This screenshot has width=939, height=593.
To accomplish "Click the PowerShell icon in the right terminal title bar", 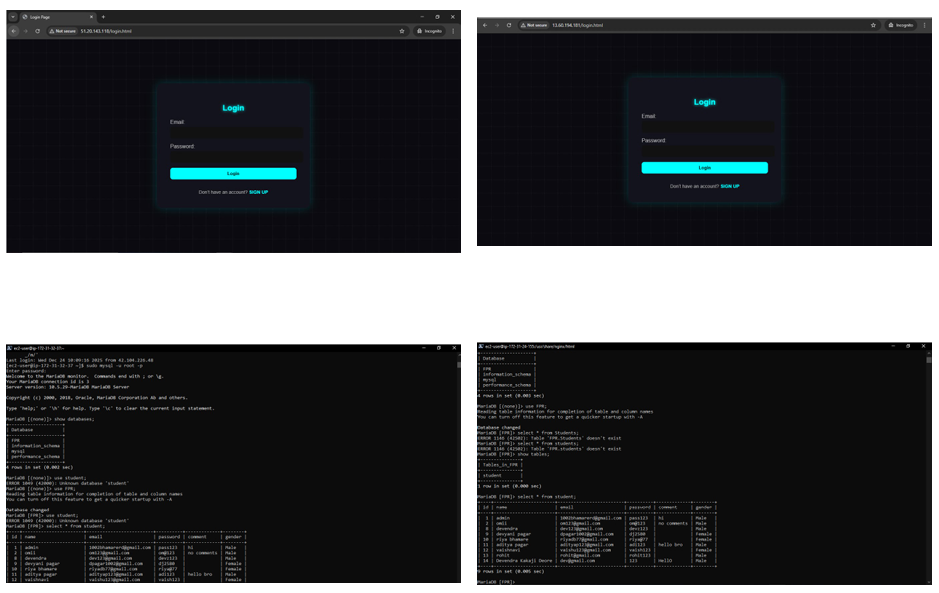I will click(481, 346).
